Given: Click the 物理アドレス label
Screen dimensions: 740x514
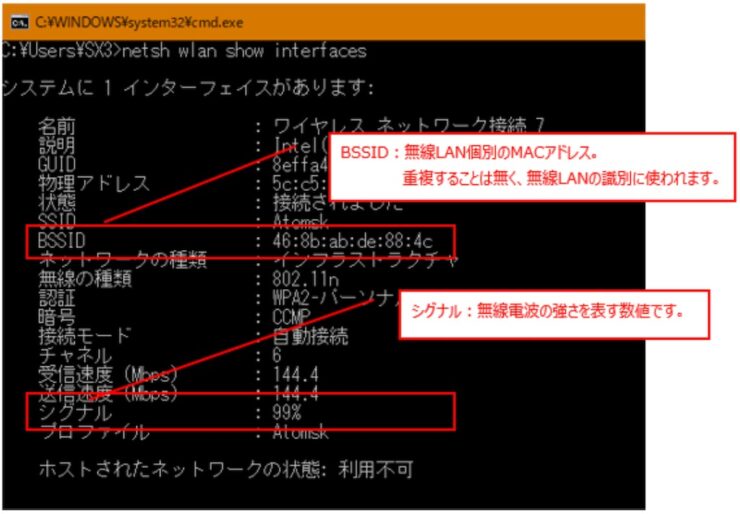Looking at the screenshot, I should click(94, 184).
